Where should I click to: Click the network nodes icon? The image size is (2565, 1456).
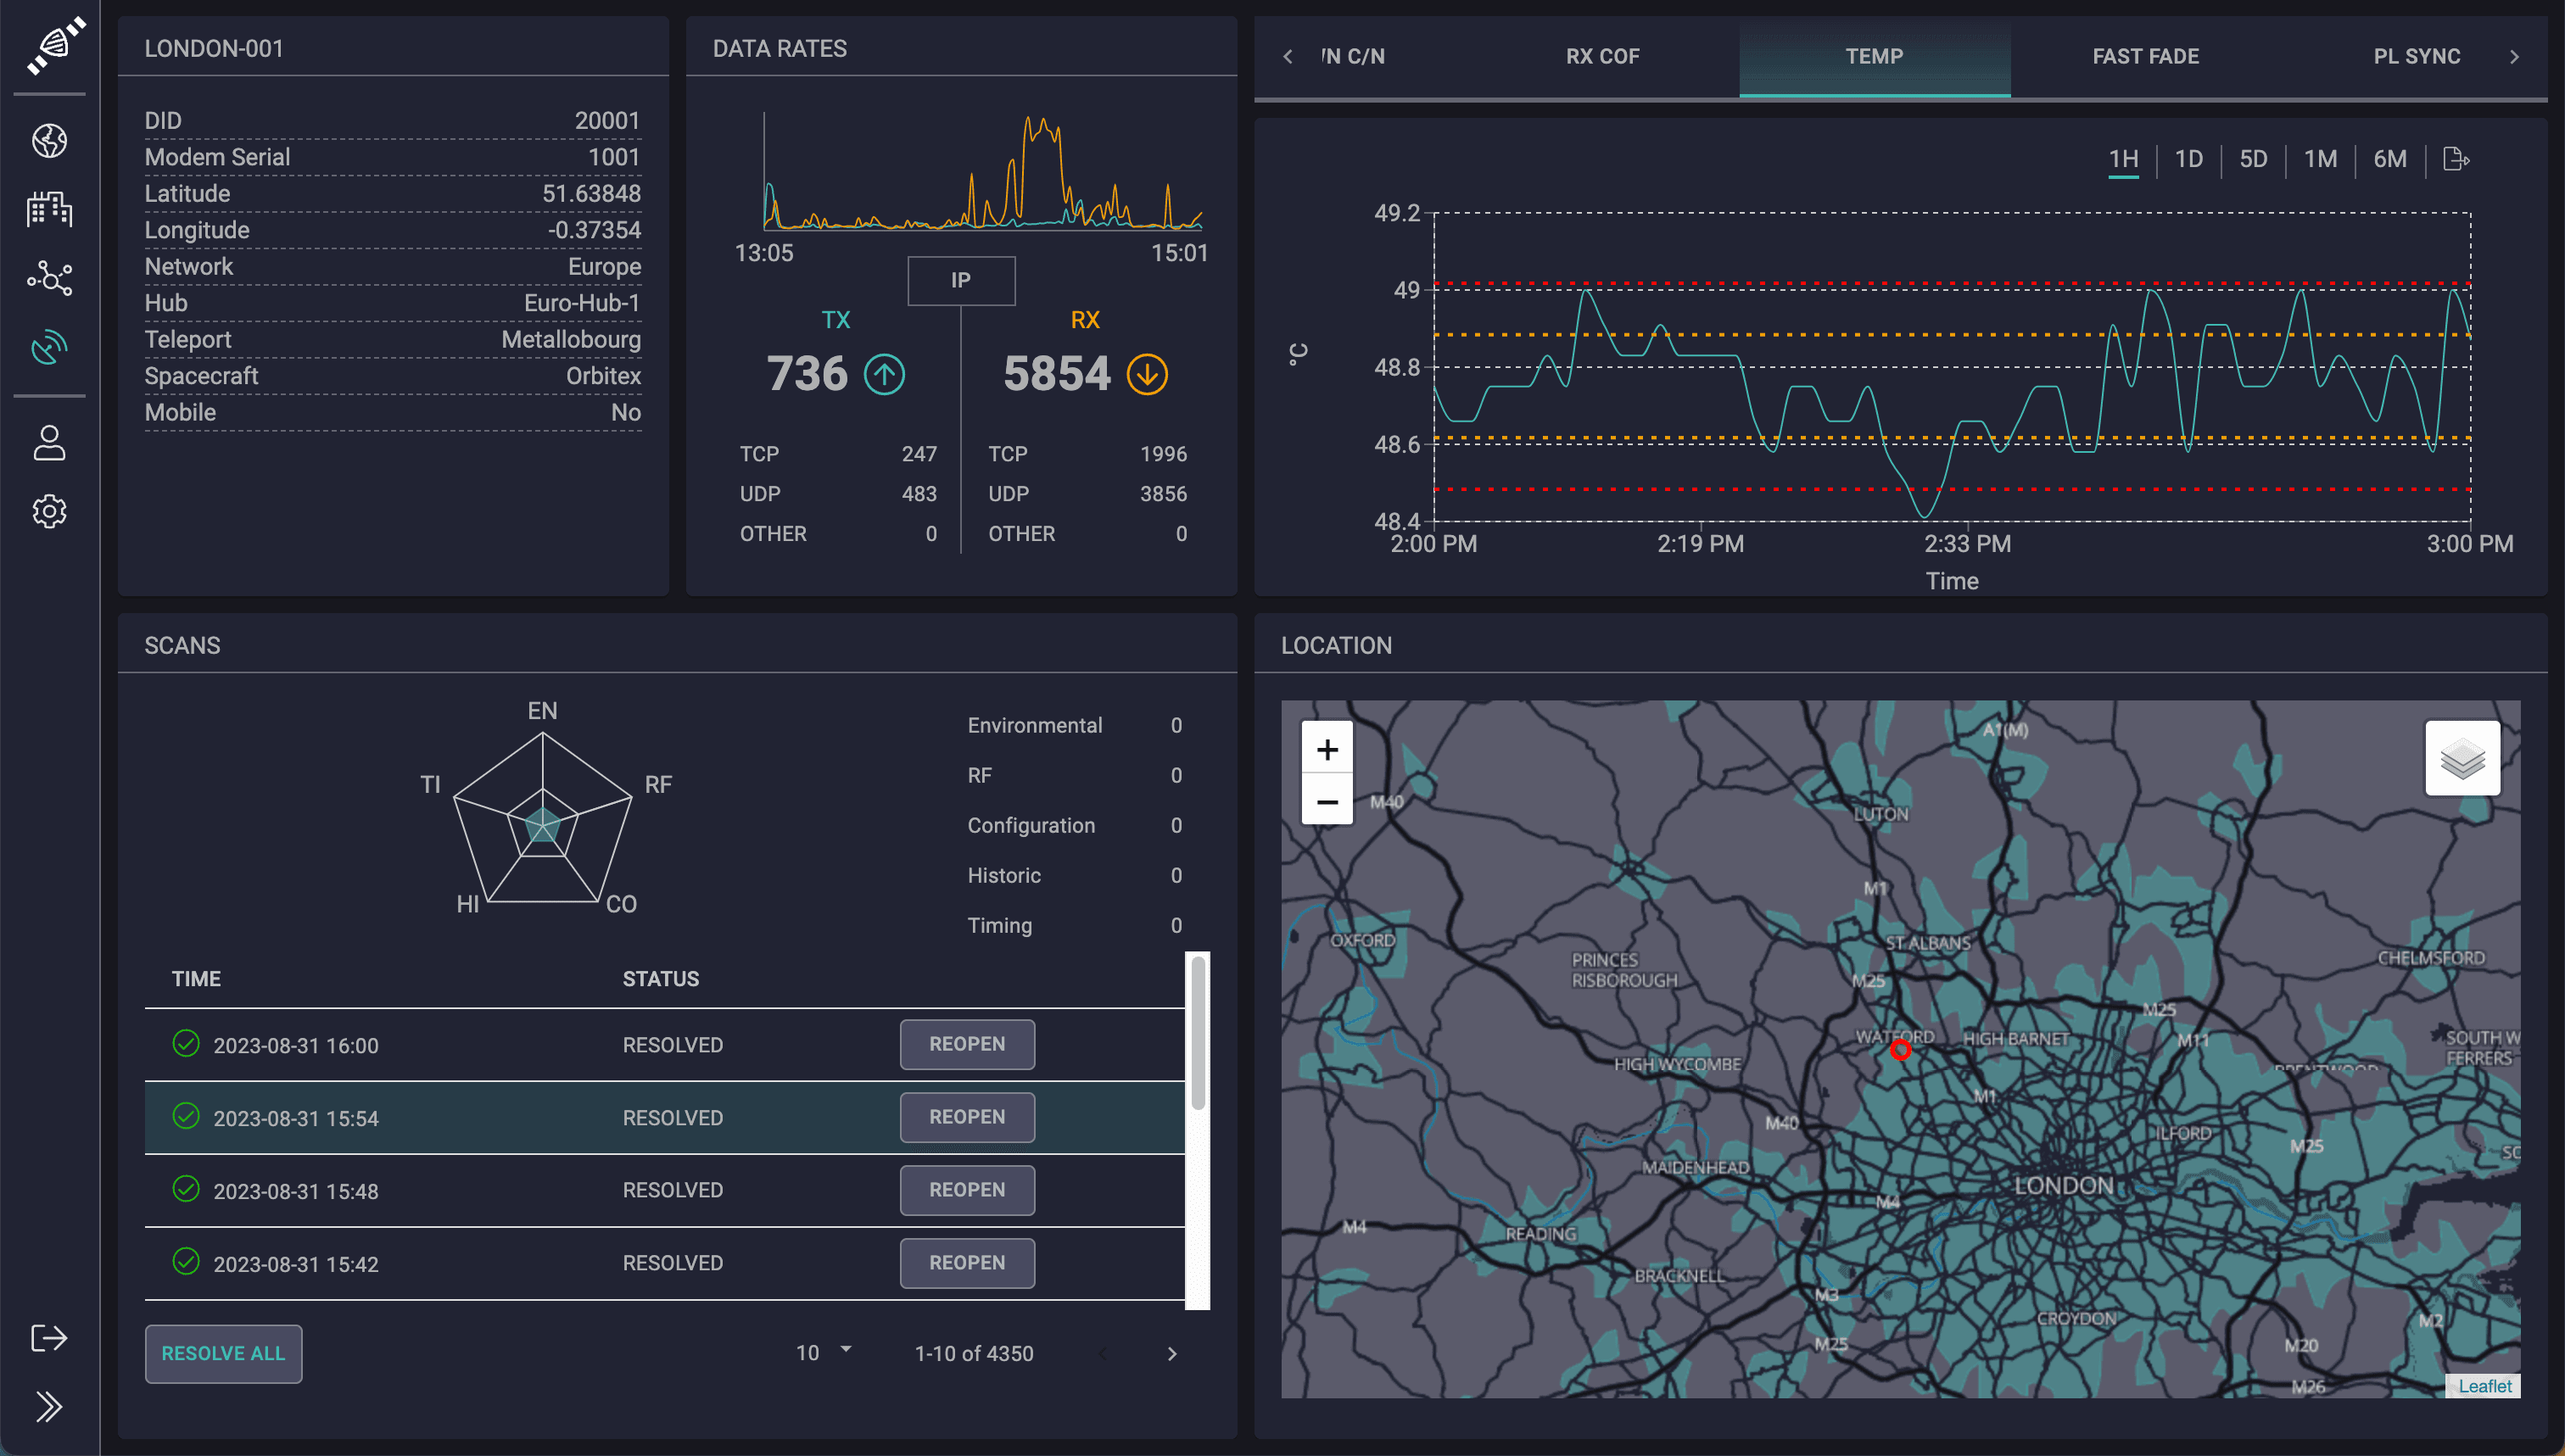coord(49,278)
